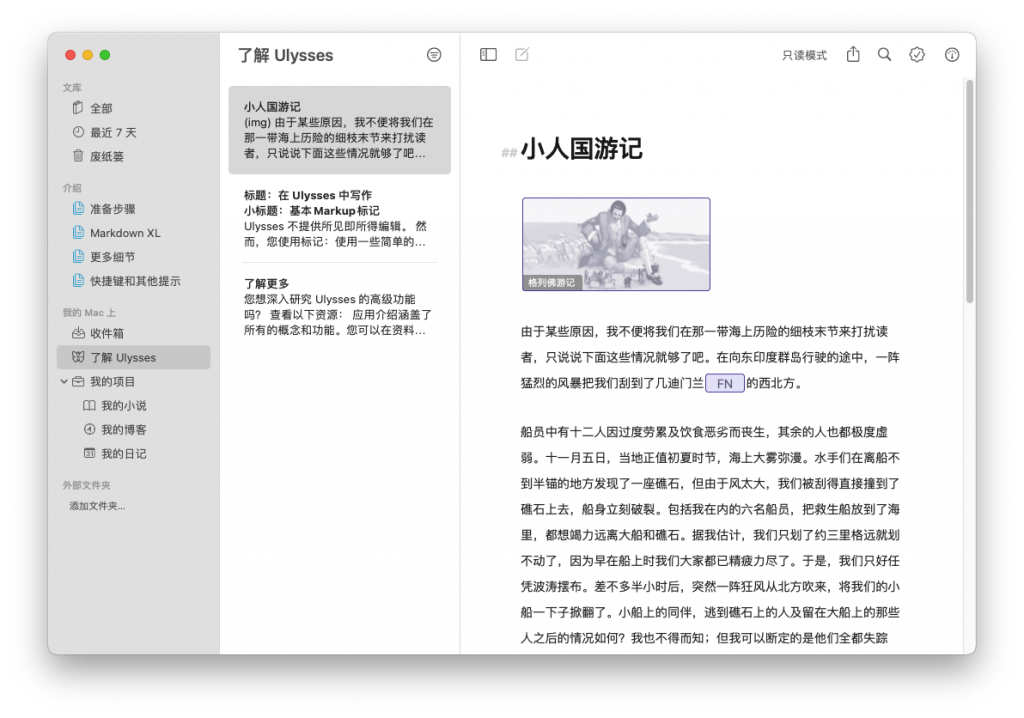This screenshot has width=1024, height=718.
Task: Click 添加文件夹… link
Action: click(97, 506)
